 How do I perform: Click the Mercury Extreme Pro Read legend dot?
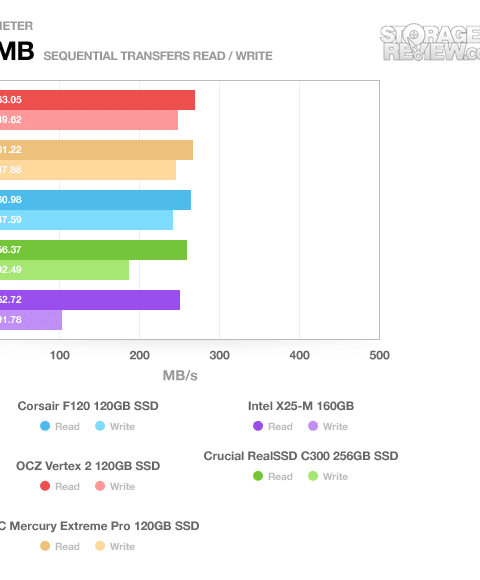(45, 546)
